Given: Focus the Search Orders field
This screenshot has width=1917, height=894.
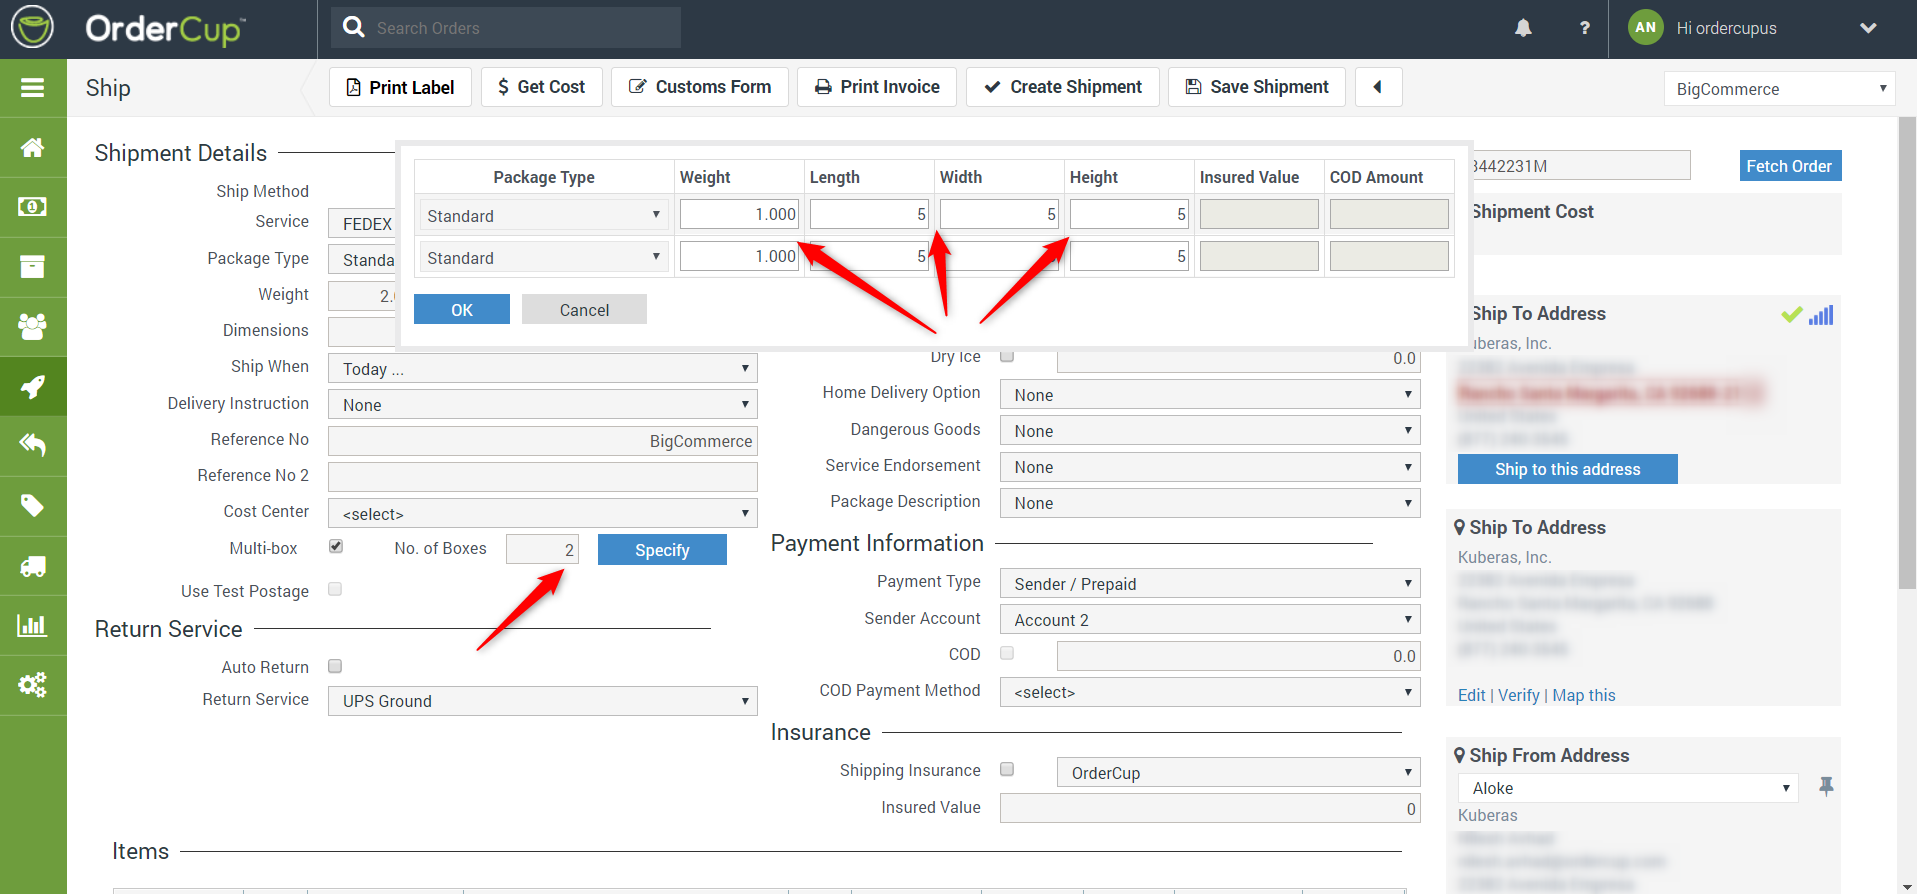Looking at the screenshot, I should [x=506, y=28].
